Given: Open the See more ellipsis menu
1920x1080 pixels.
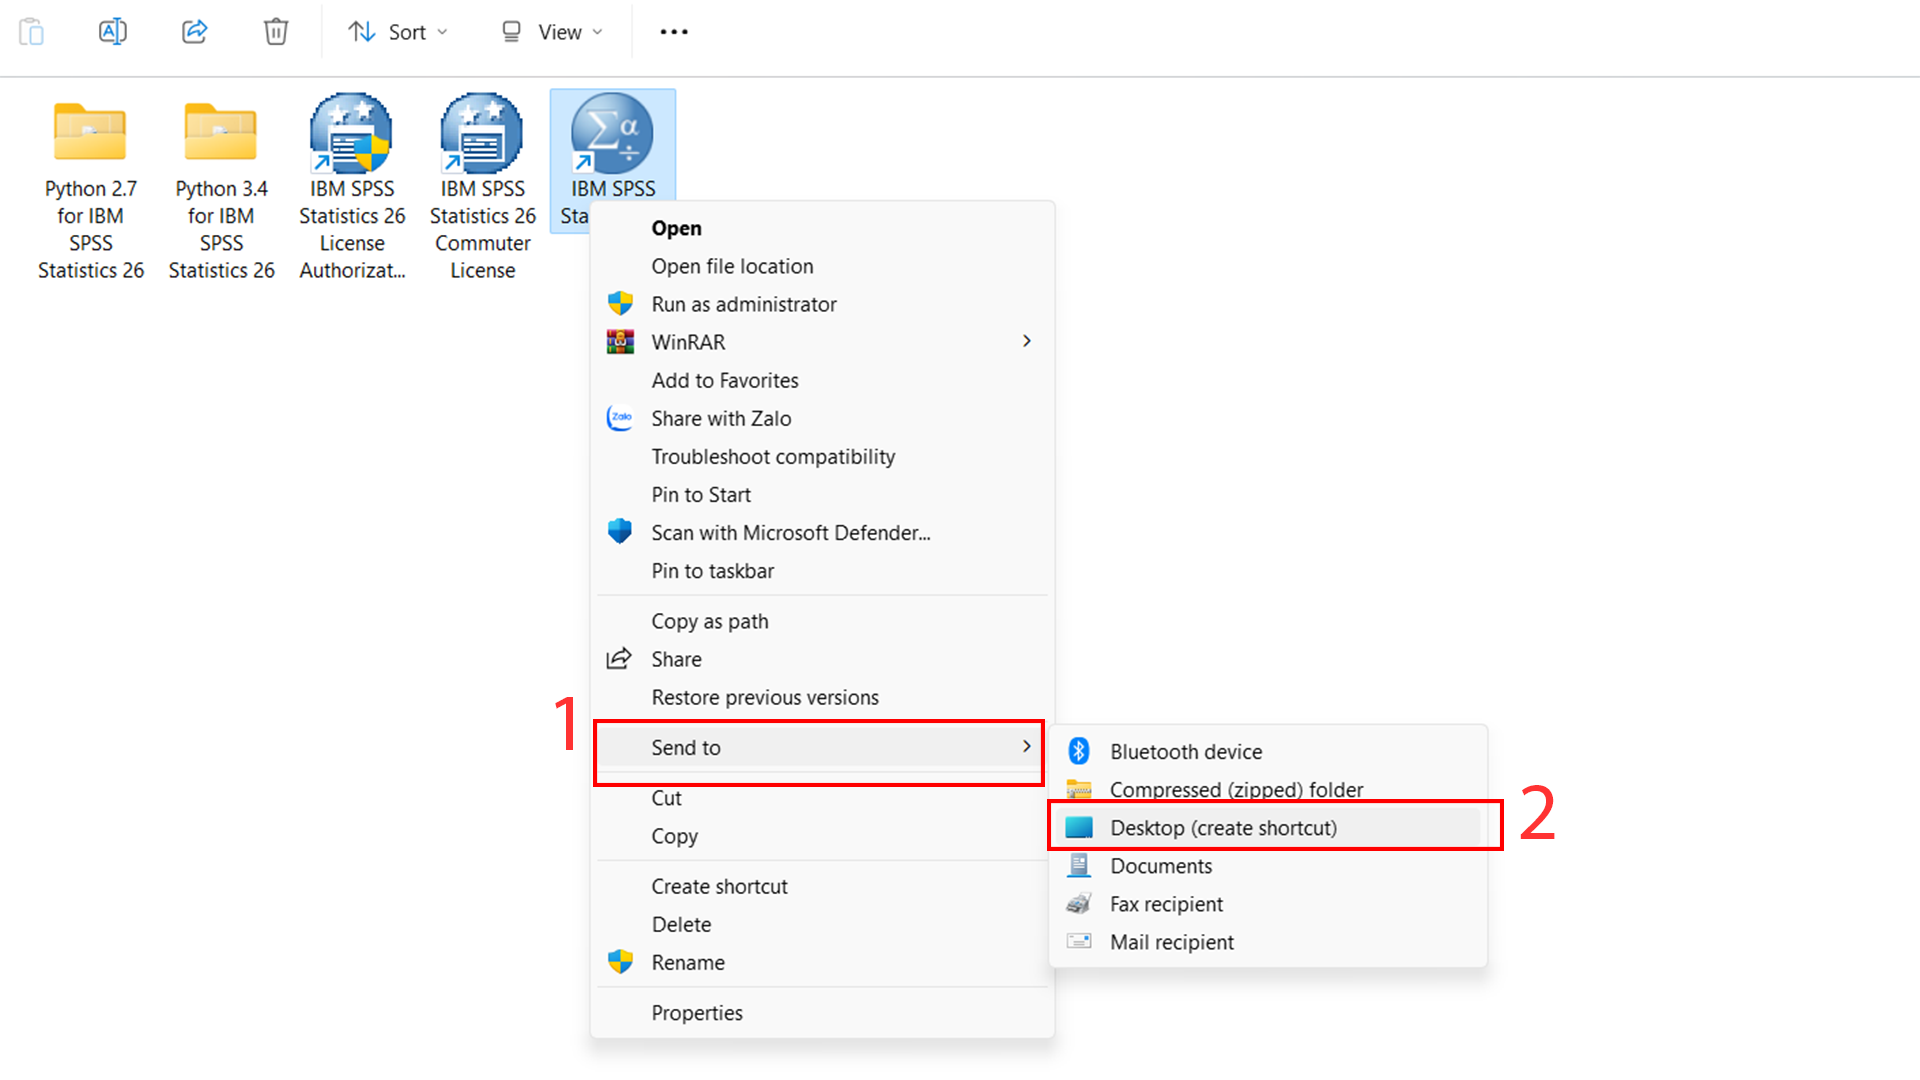Looking at the screenshot, I should [x=674, y=32].
